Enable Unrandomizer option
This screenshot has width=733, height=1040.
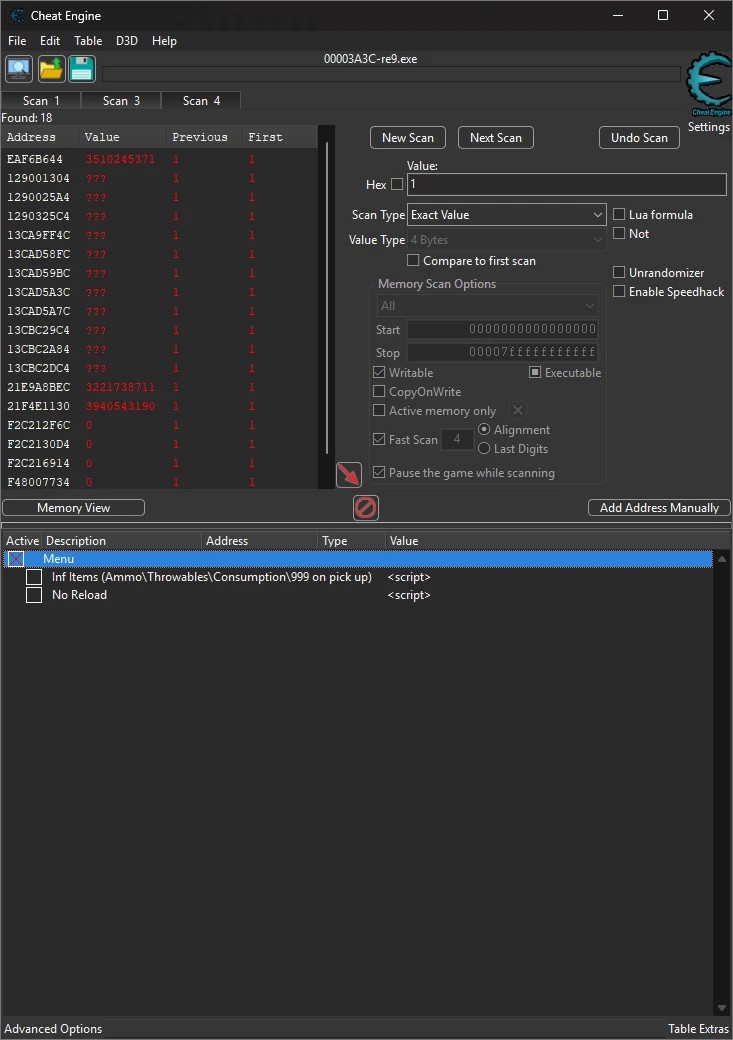(x=619, y=273)
